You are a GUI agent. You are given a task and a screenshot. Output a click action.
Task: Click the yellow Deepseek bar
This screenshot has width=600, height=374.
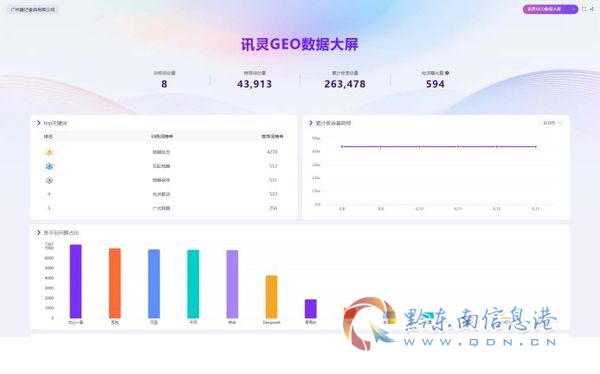[271, 297]
